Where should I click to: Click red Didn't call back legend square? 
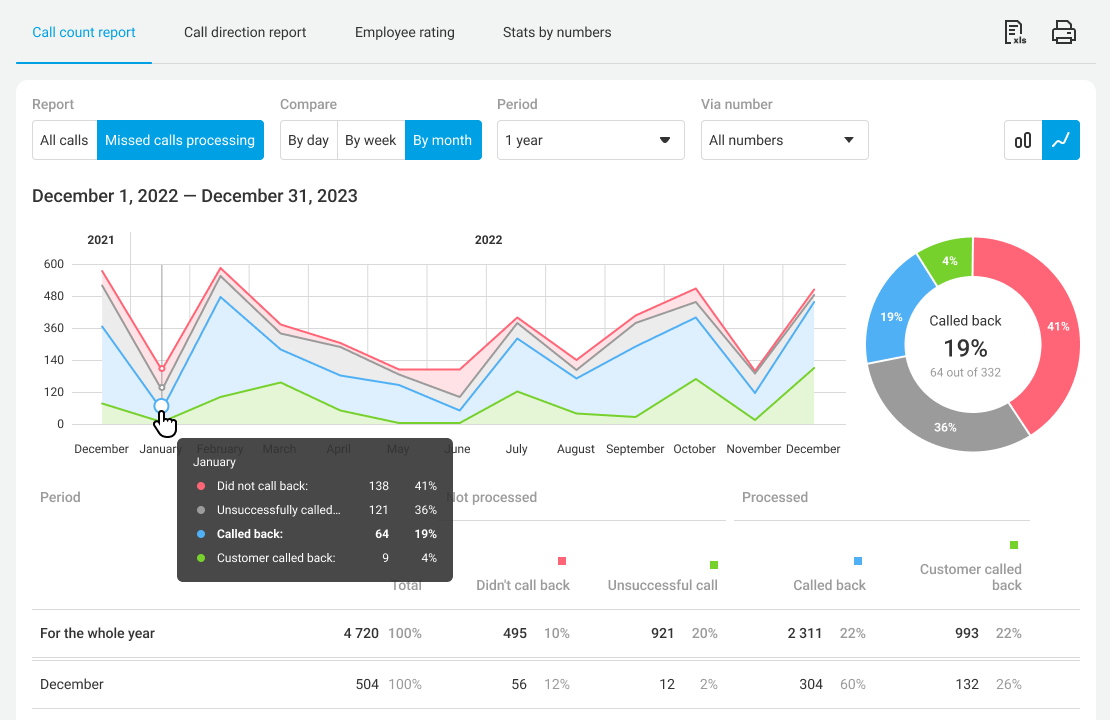(x=562, y=561)
